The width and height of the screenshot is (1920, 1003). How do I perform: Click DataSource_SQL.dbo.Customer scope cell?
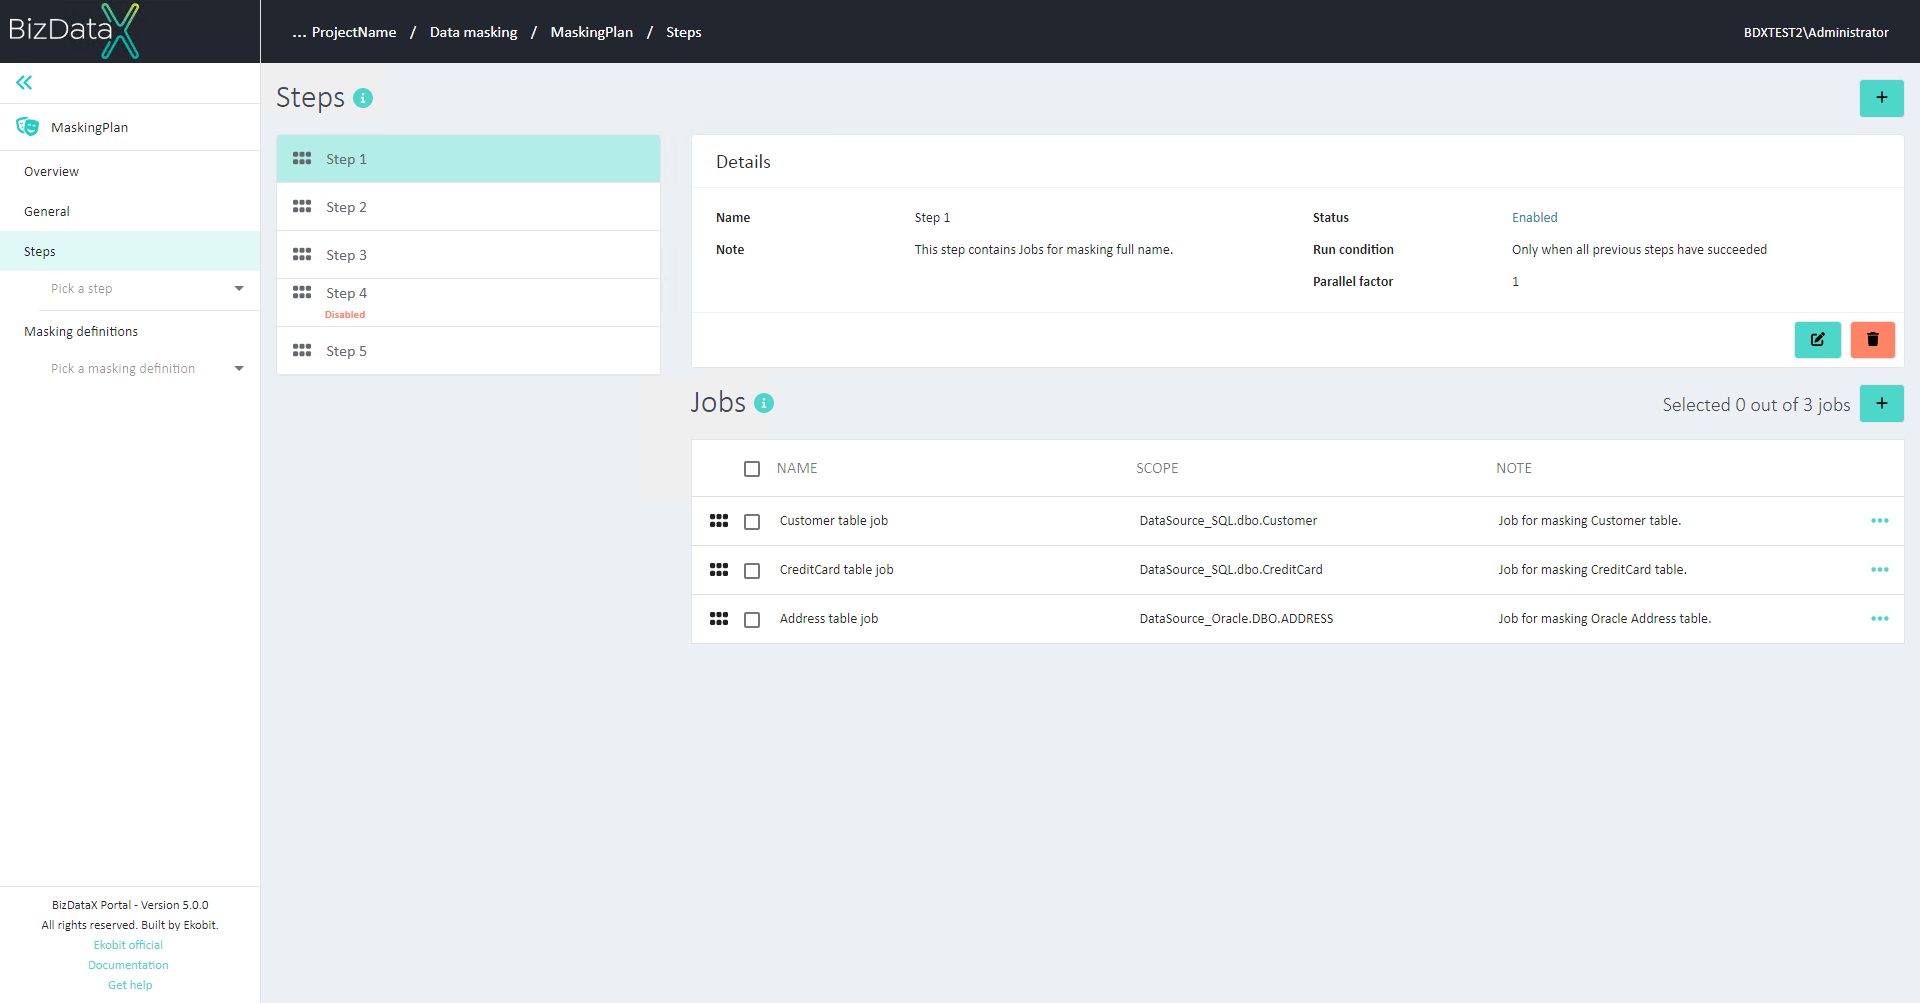pos(1228,520)
